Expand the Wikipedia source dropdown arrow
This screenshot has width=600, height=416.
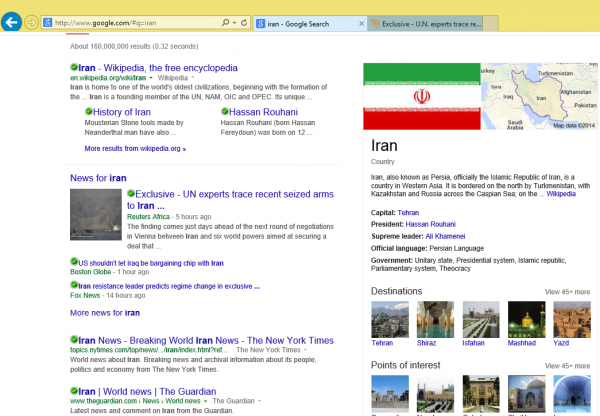(x=193, y=78)
